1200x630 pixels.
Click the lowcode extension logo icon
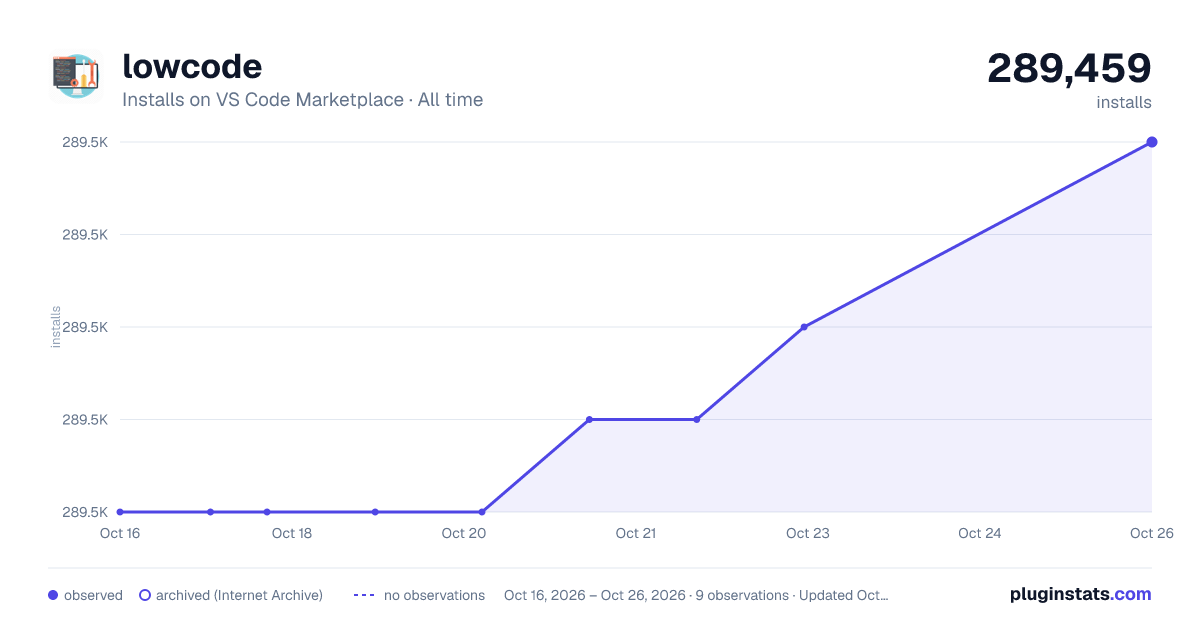[76, 76]
